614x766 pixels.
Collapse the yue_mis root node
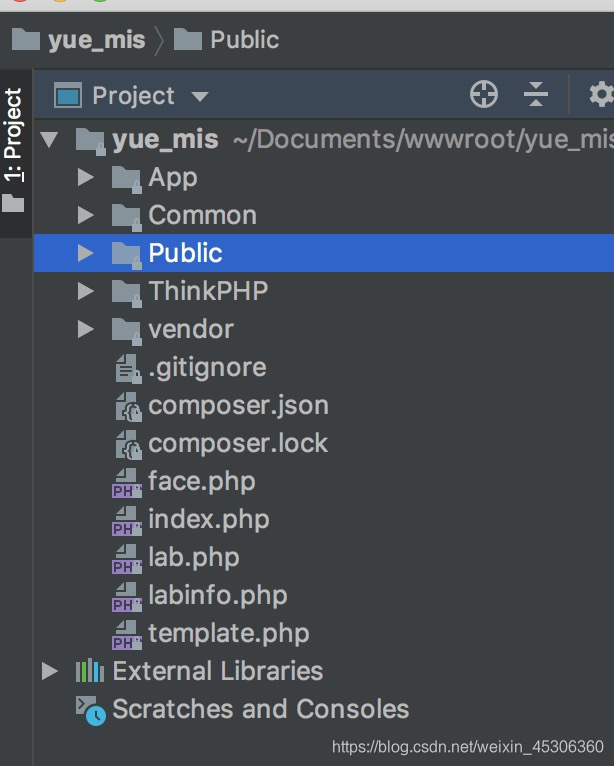50,139
